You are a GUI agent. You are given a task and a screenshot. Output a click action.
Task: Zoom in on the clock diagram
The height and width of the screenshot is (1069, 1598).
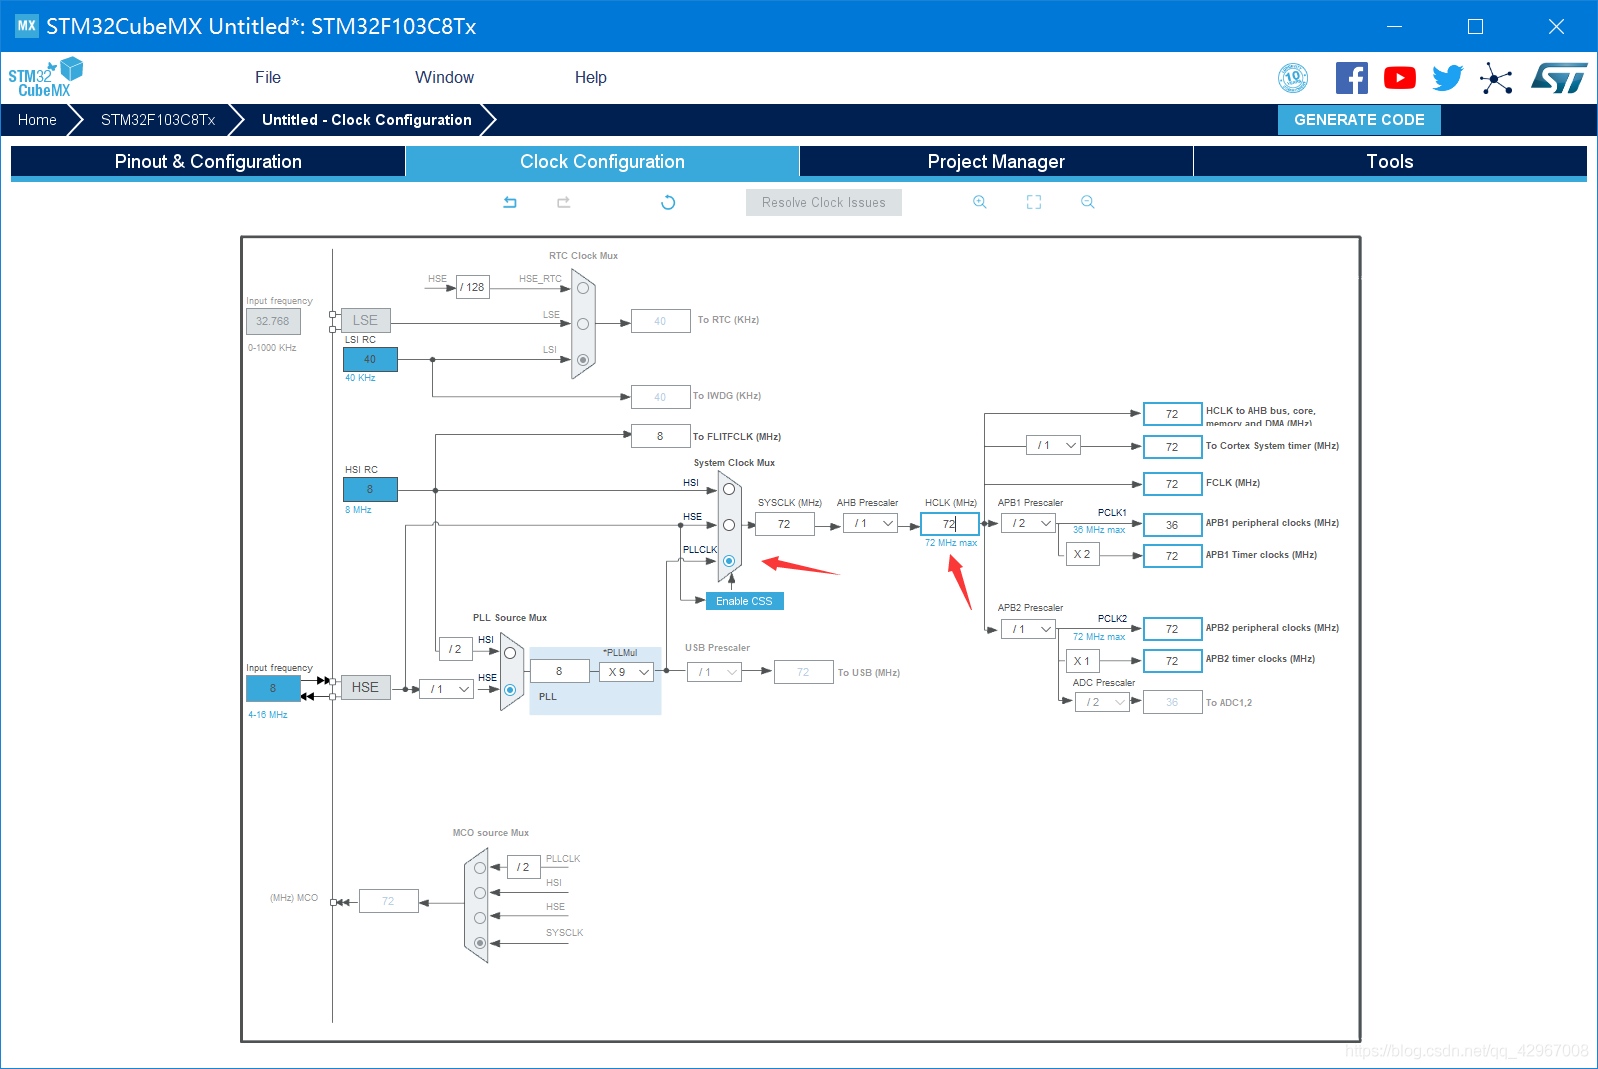(980, 202)
